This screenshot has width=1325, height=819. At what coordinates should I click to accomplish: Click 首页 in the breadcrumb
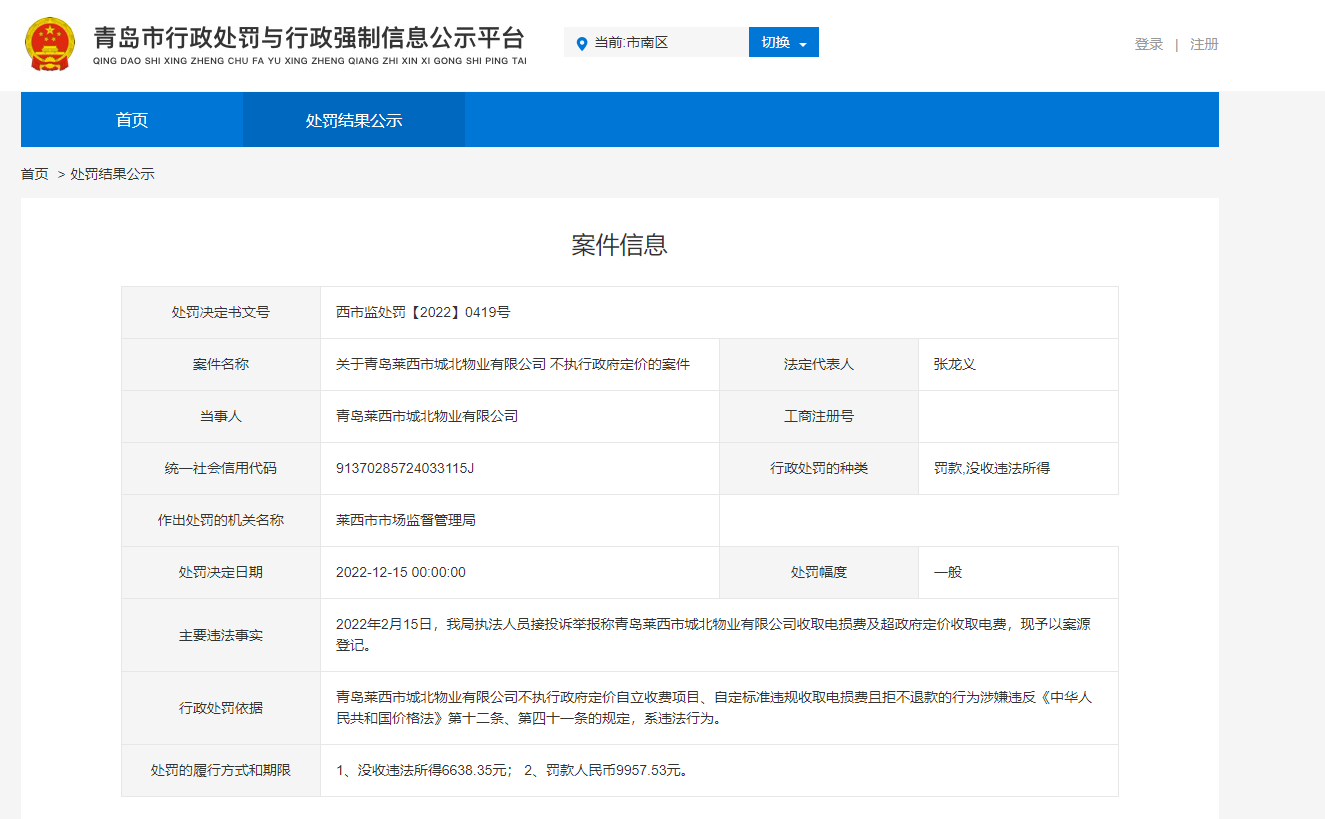(35, 174)
